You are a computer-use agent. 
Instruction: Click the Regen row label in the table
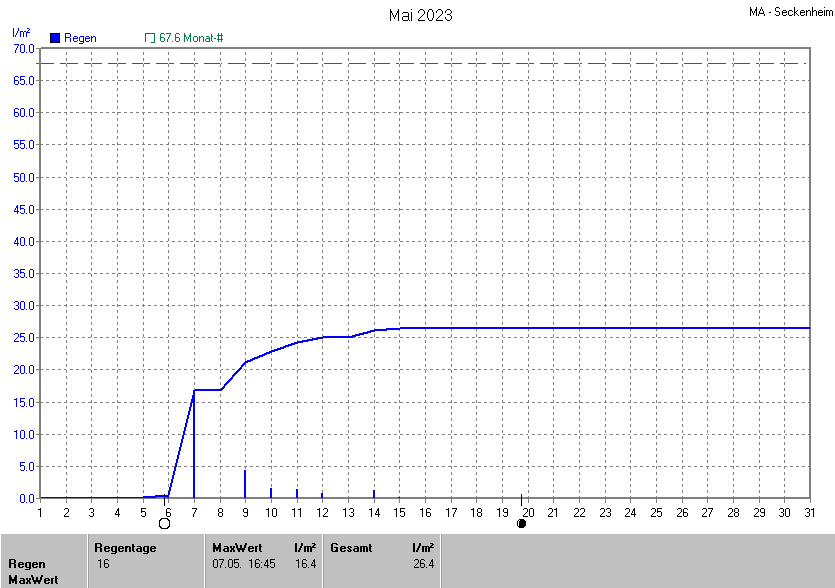pyautogui.click(x=27, y=564)
